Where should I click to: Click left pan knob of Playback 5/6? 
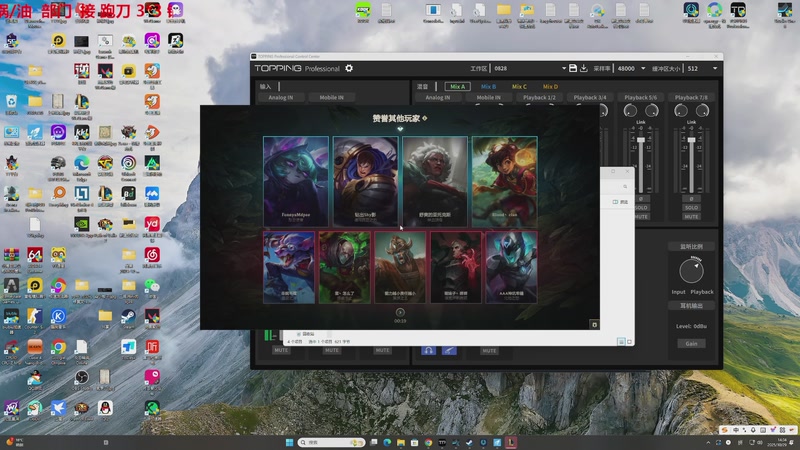point(630,110)
